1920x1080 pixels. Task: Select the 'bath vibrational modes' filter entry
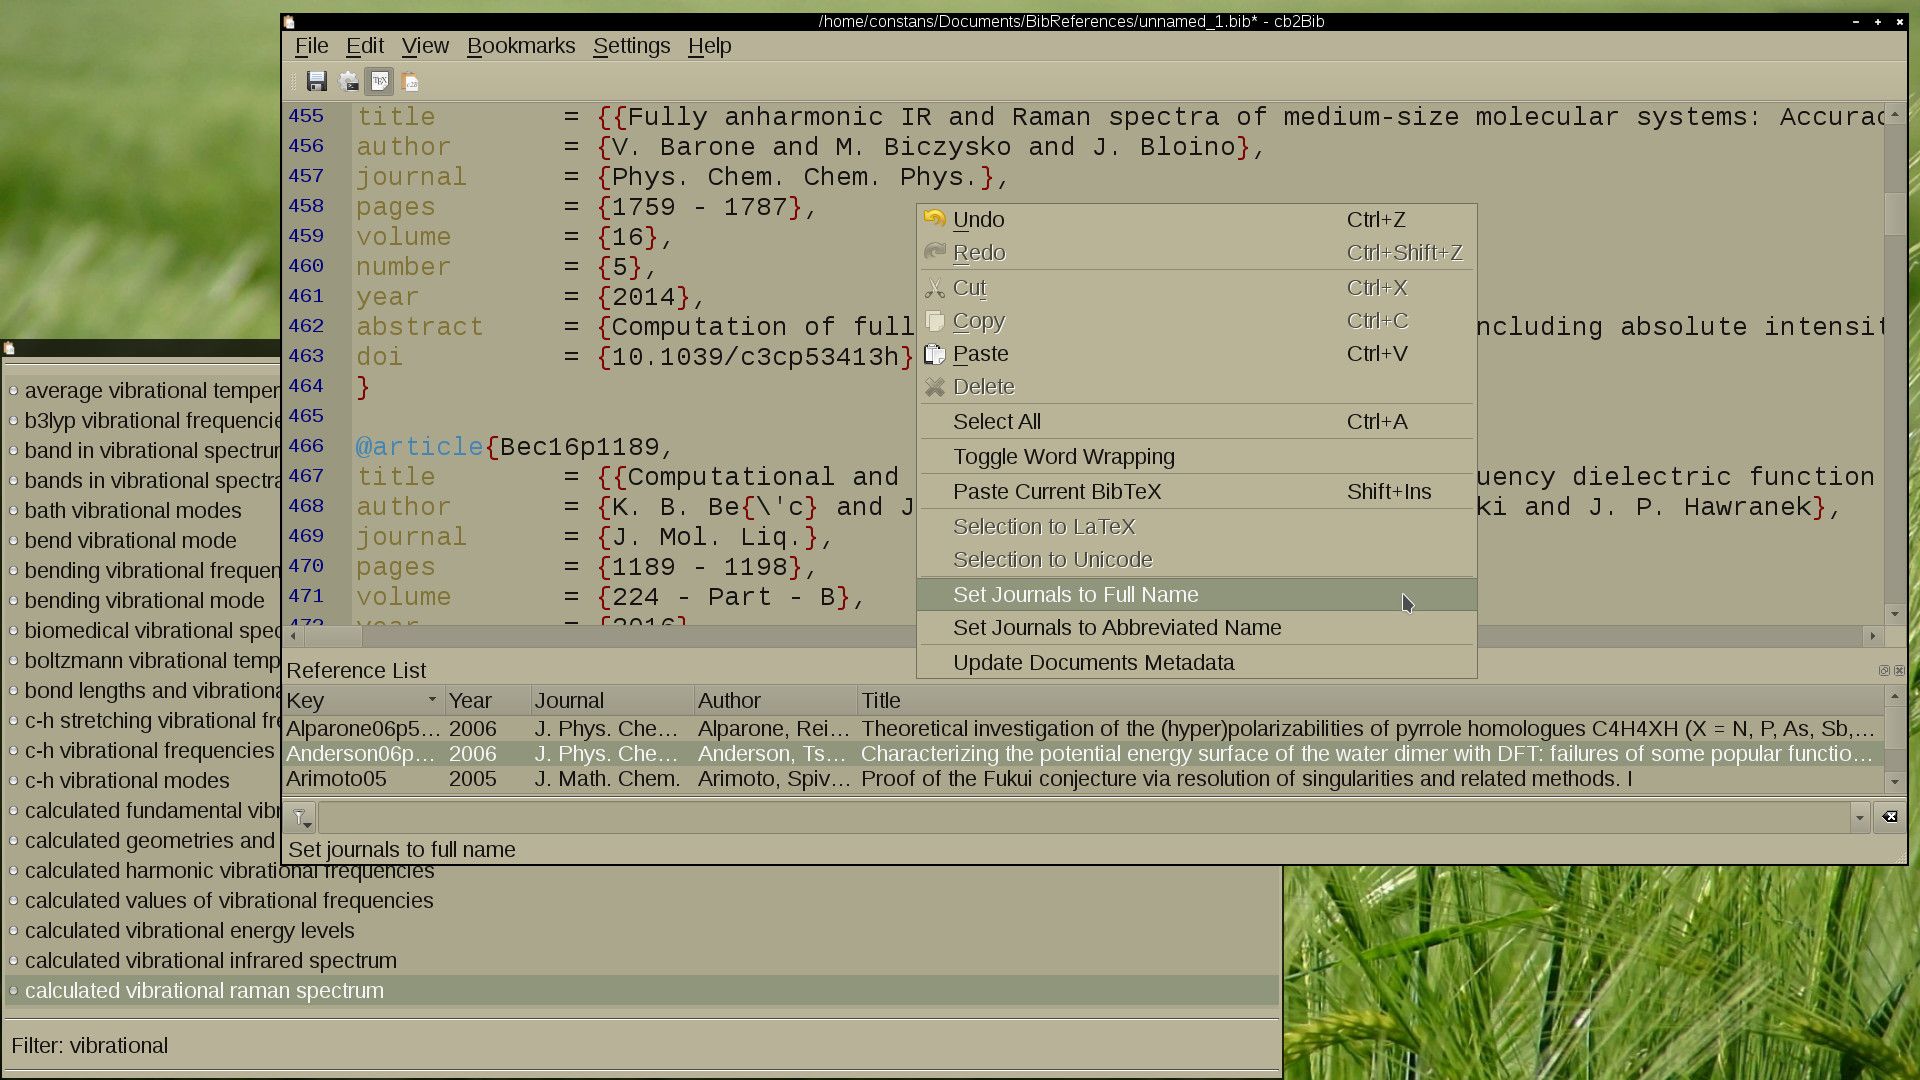[x=133, y=510]
